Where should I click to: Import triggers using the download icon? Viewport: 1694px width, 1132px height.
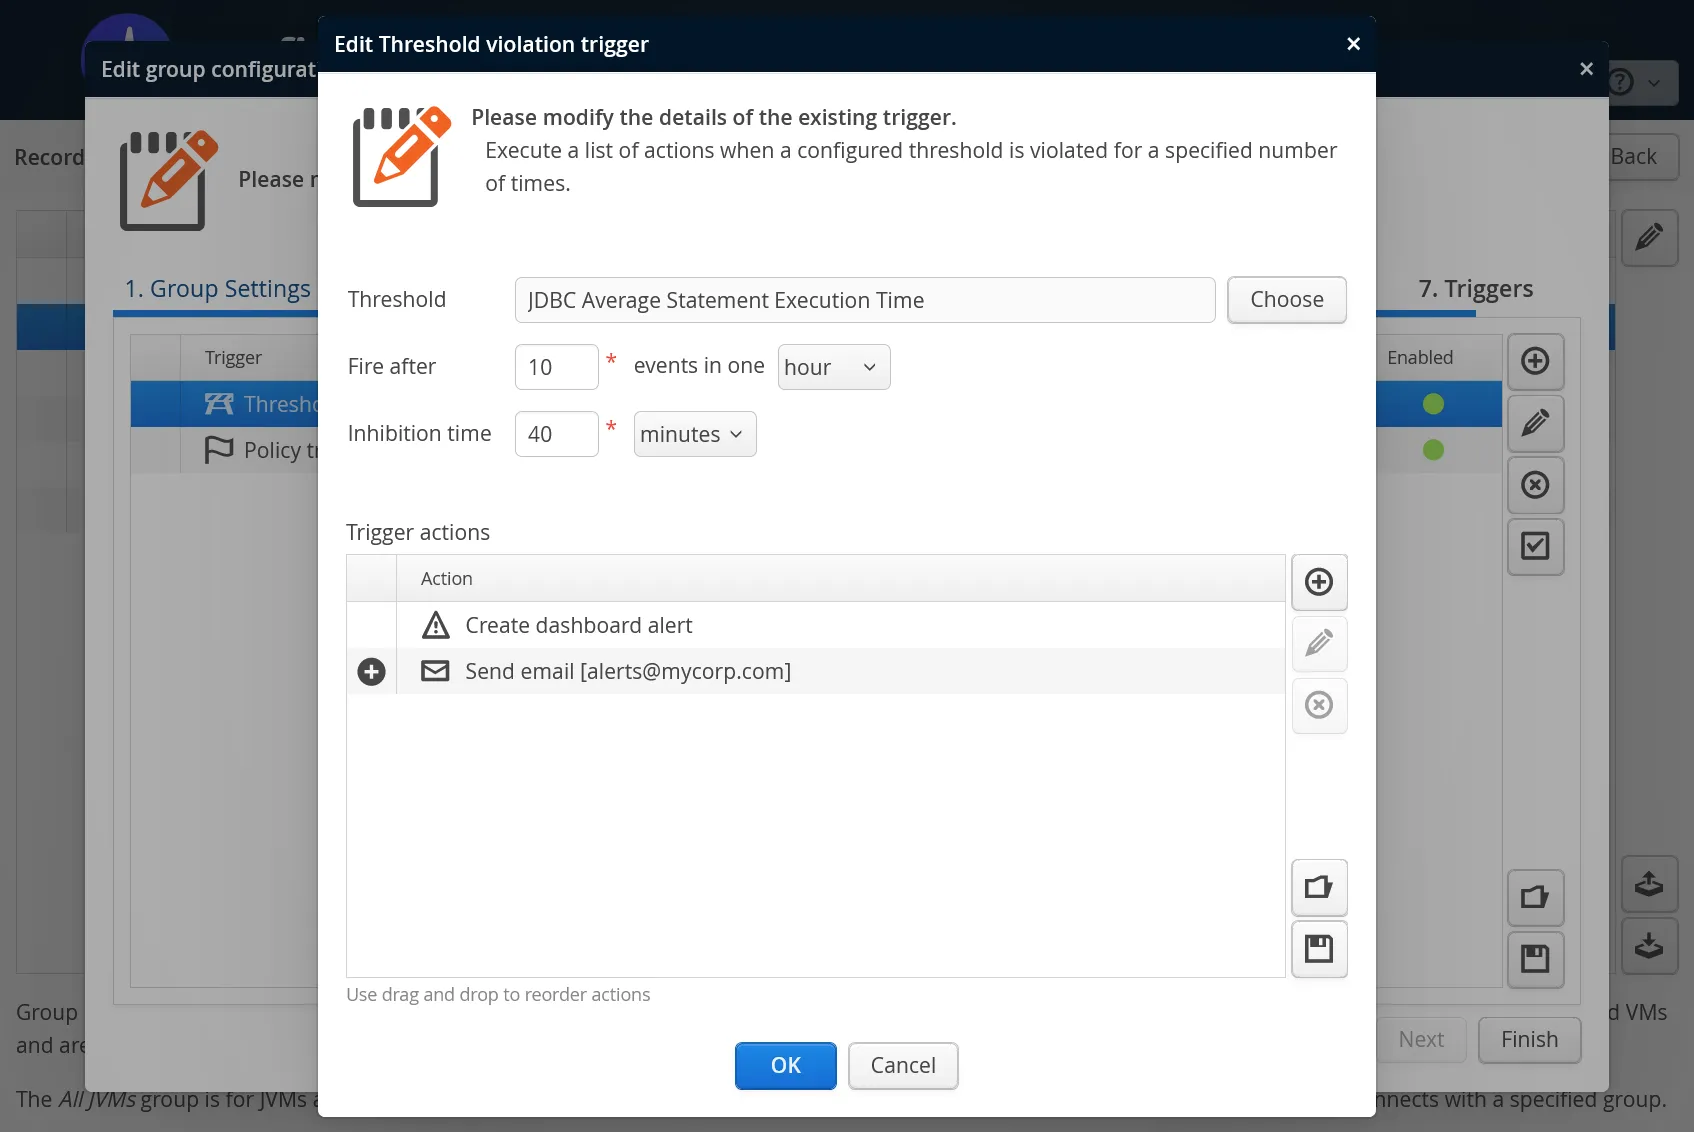[1649, 946]
